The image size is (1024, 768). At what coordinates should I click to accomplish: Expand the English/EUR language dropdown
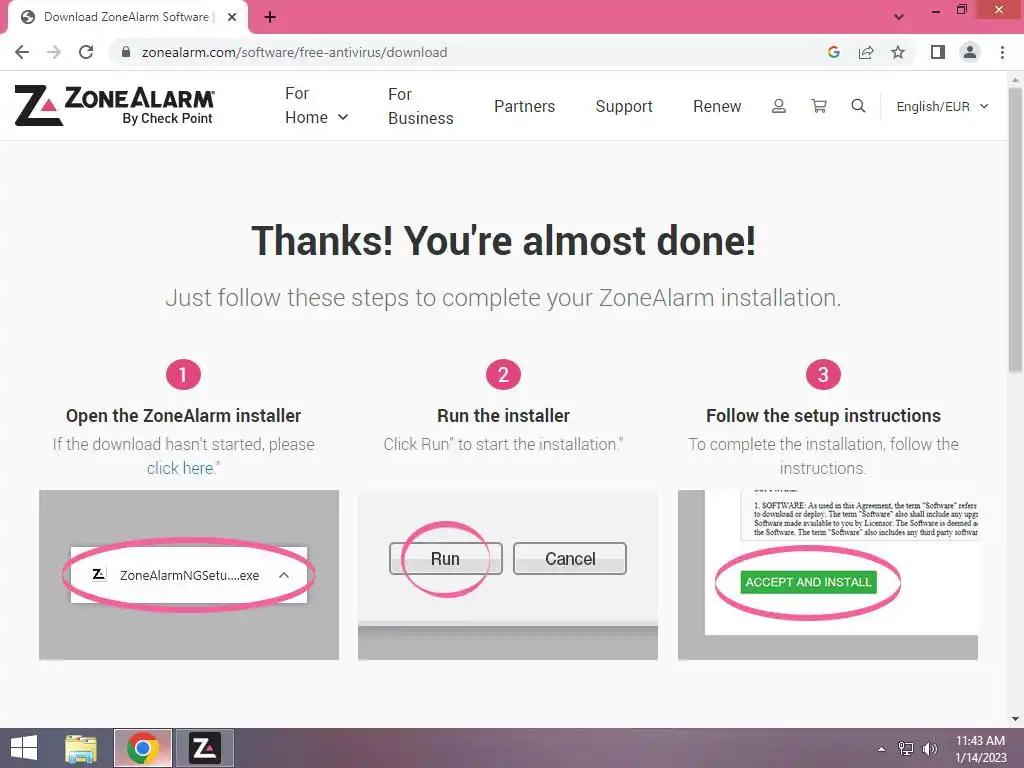point(942,106)
